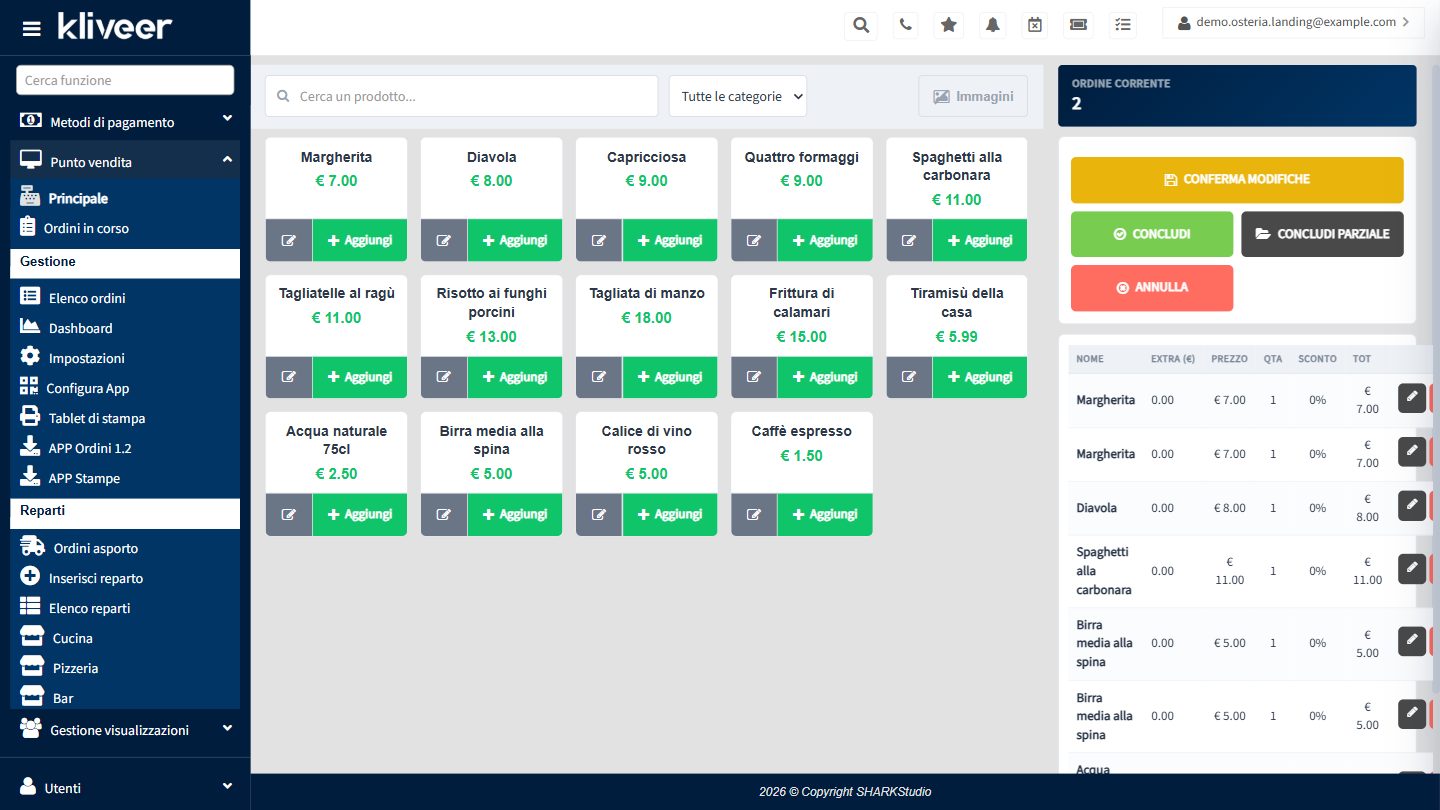1440x810 pixels.
Task: Click the search magnifier icon in top bar
Action: [x=861, y=25]
